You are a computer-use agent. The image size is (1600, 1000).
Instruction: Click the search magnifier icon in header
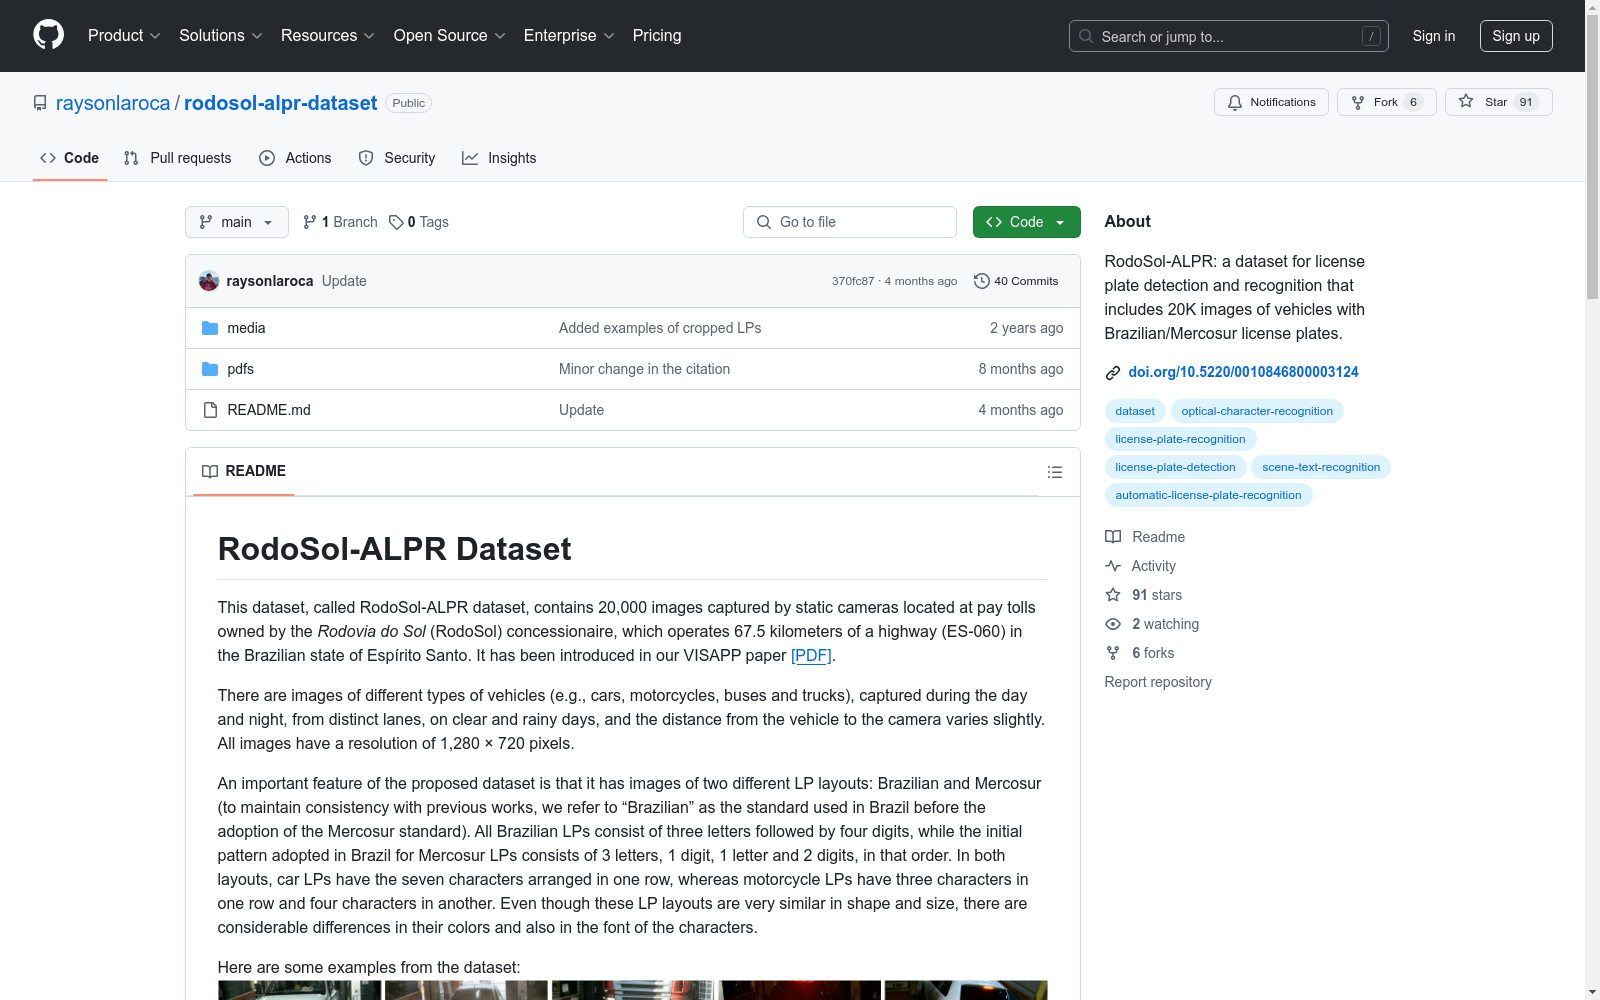click(1086, 36)
